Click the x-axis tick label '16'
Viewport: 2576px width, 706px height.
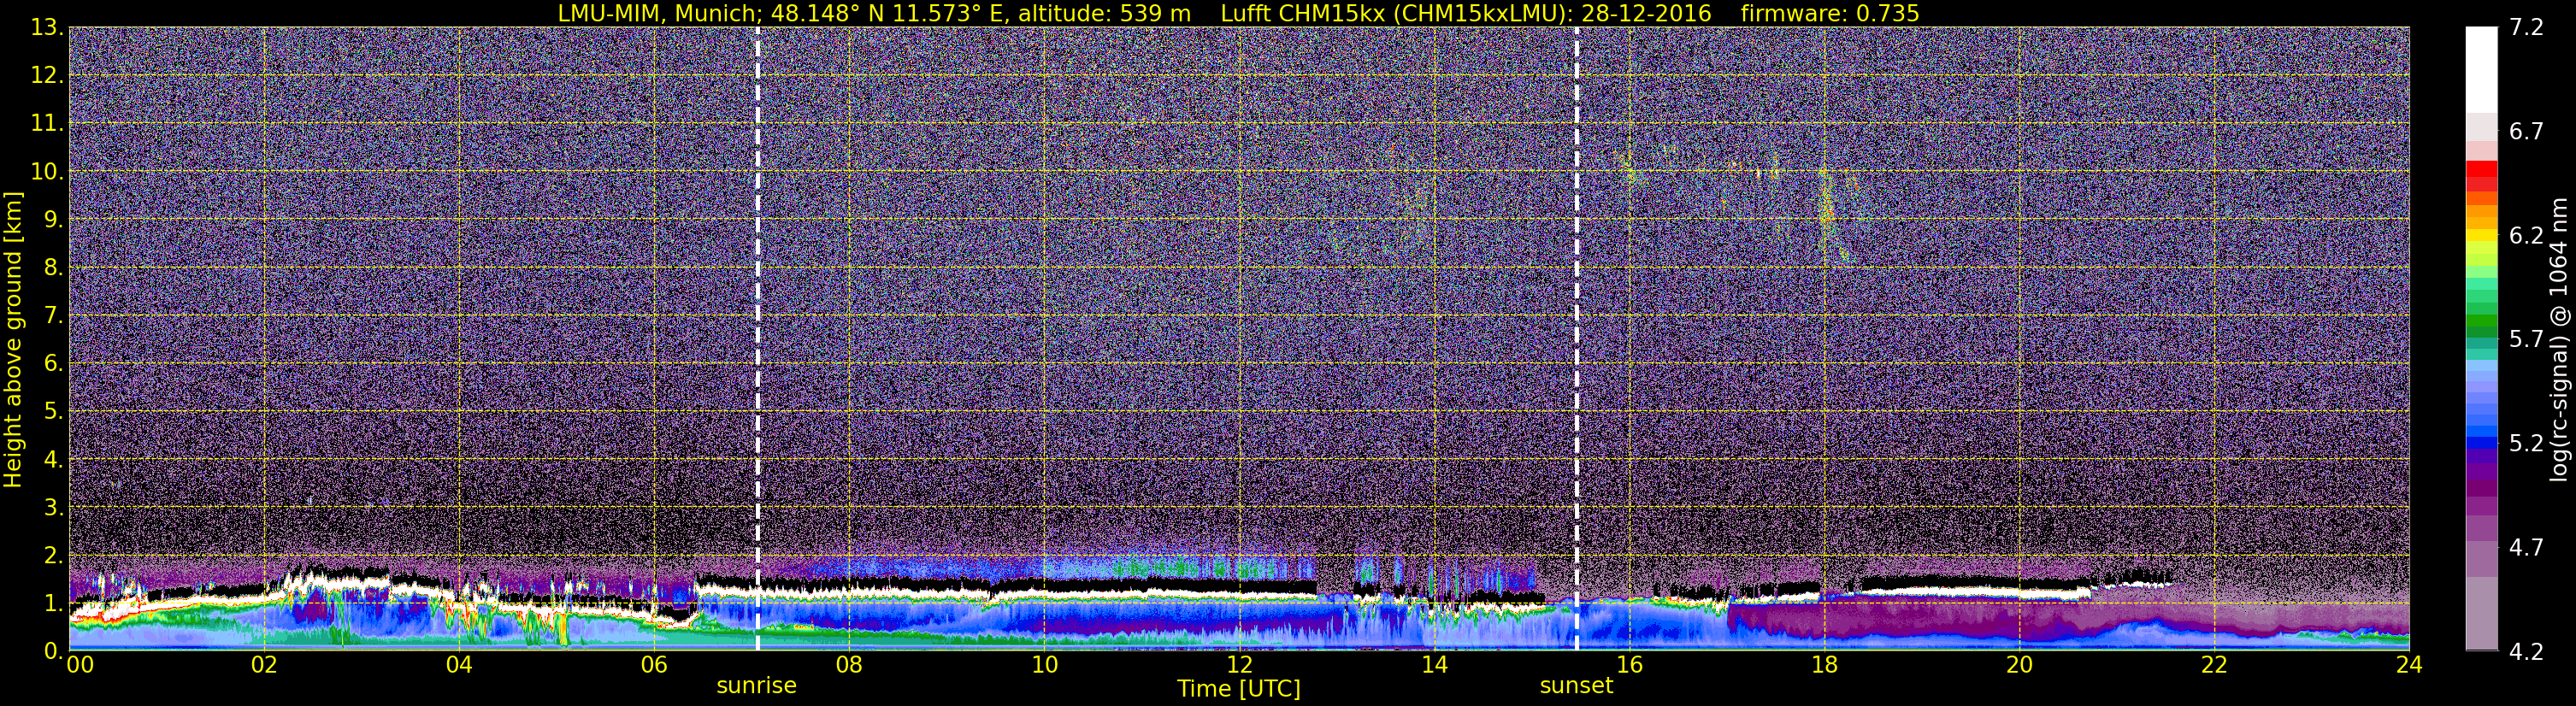1629,665
